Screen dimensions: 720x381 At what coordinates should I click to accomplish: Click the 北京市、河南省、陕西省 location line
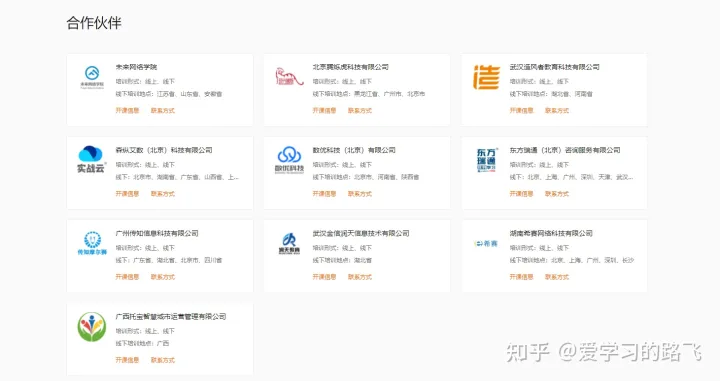pyautogui.click(x=366, y=177)
